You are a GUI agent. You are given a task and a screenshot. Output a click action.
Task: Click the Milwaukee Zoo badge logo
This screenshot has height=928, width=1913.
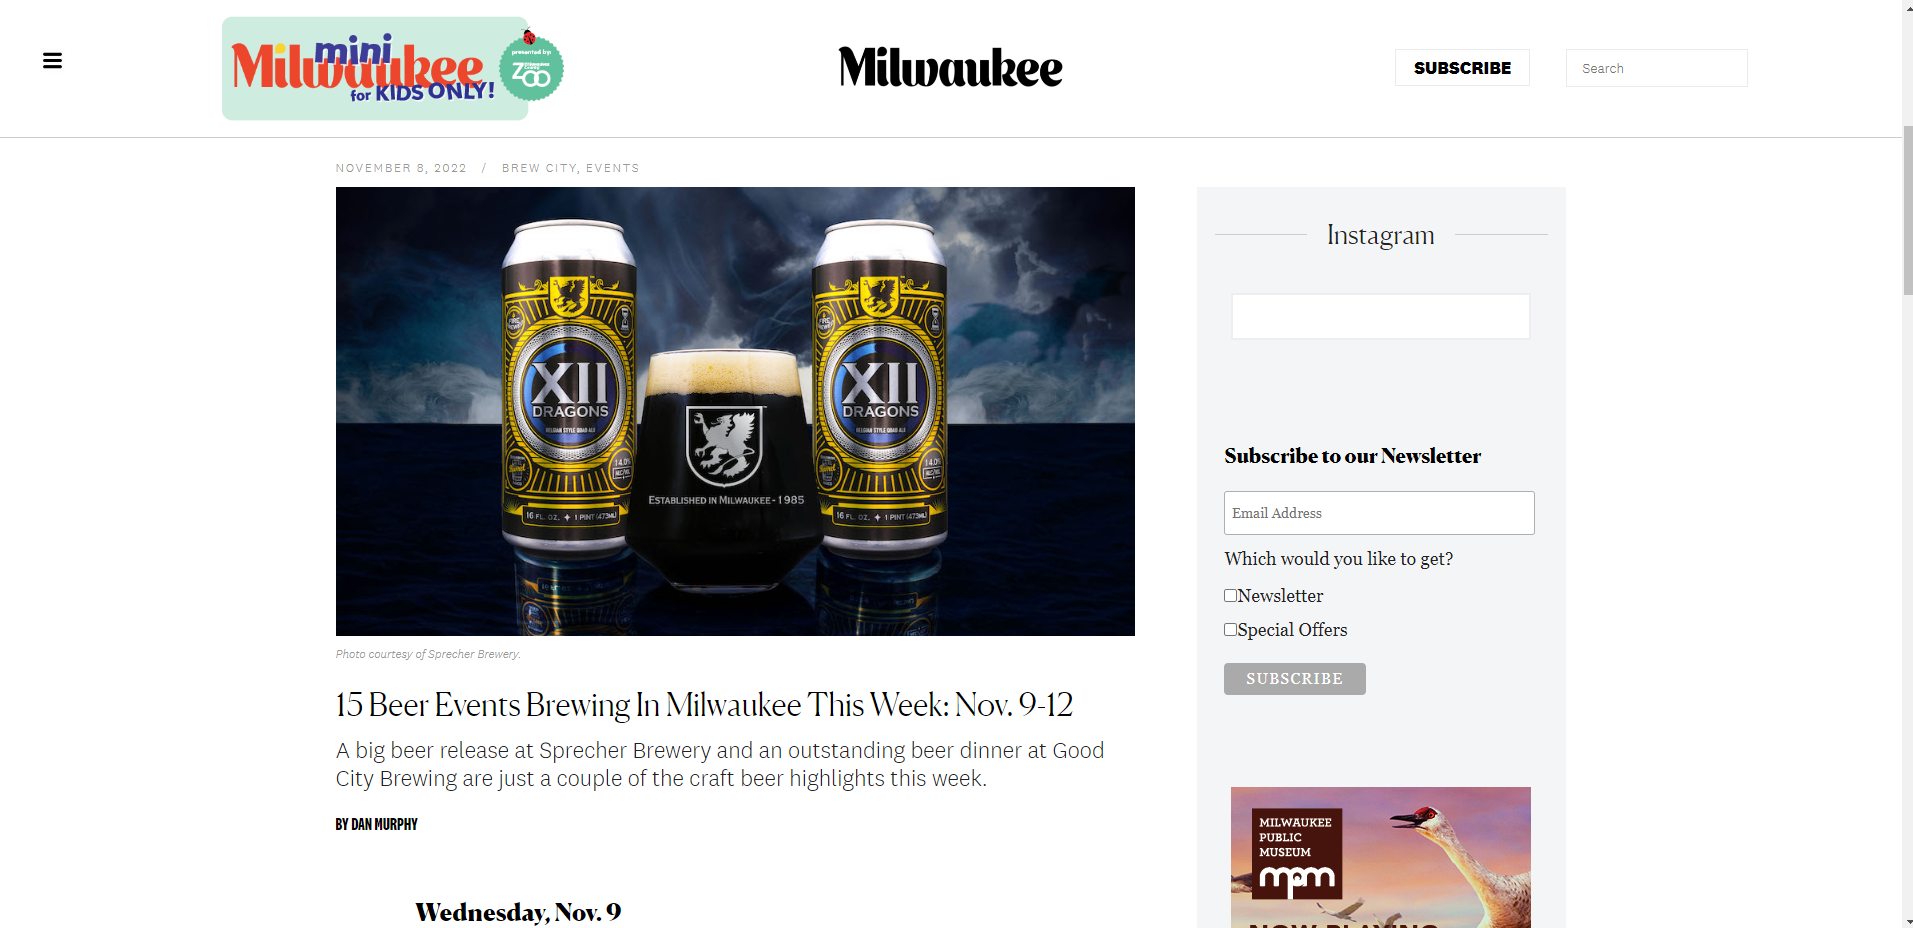coord(531,67)
